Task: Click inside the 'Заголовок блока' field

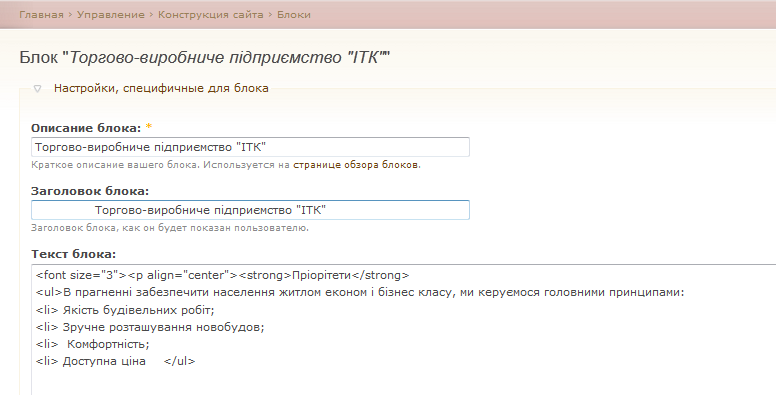Action: (x=250, y=210)
